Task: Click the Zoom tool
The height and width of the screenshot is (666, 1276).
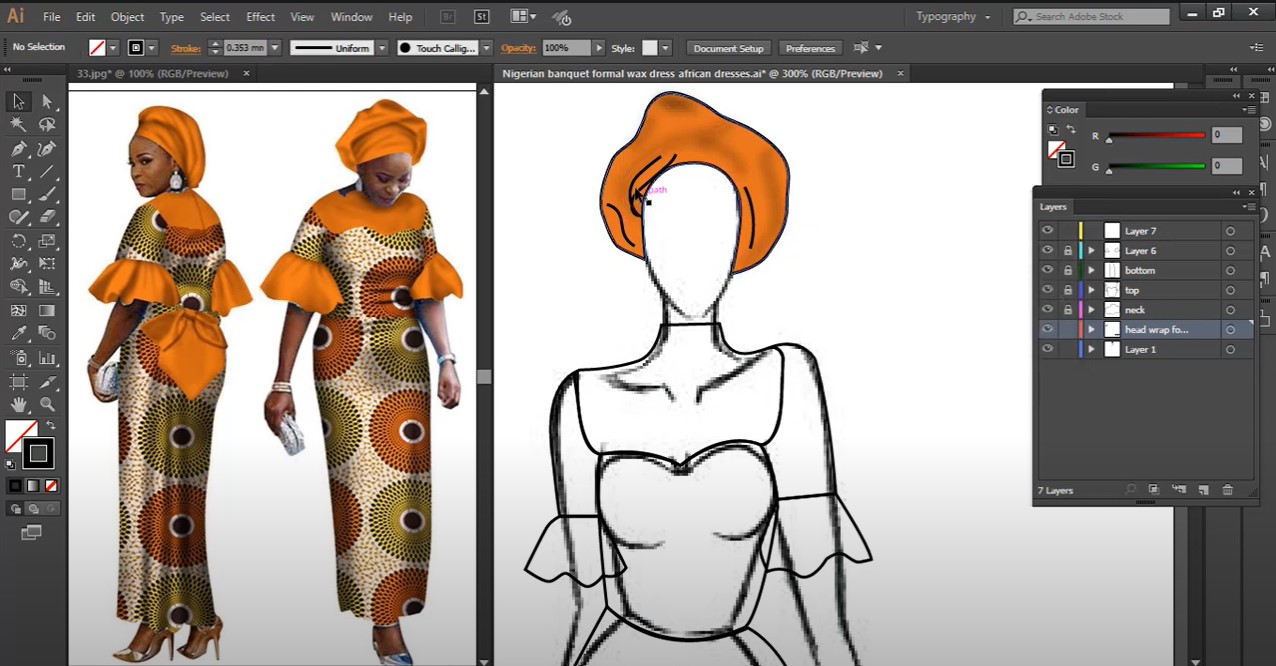Action: coord(47,405)
